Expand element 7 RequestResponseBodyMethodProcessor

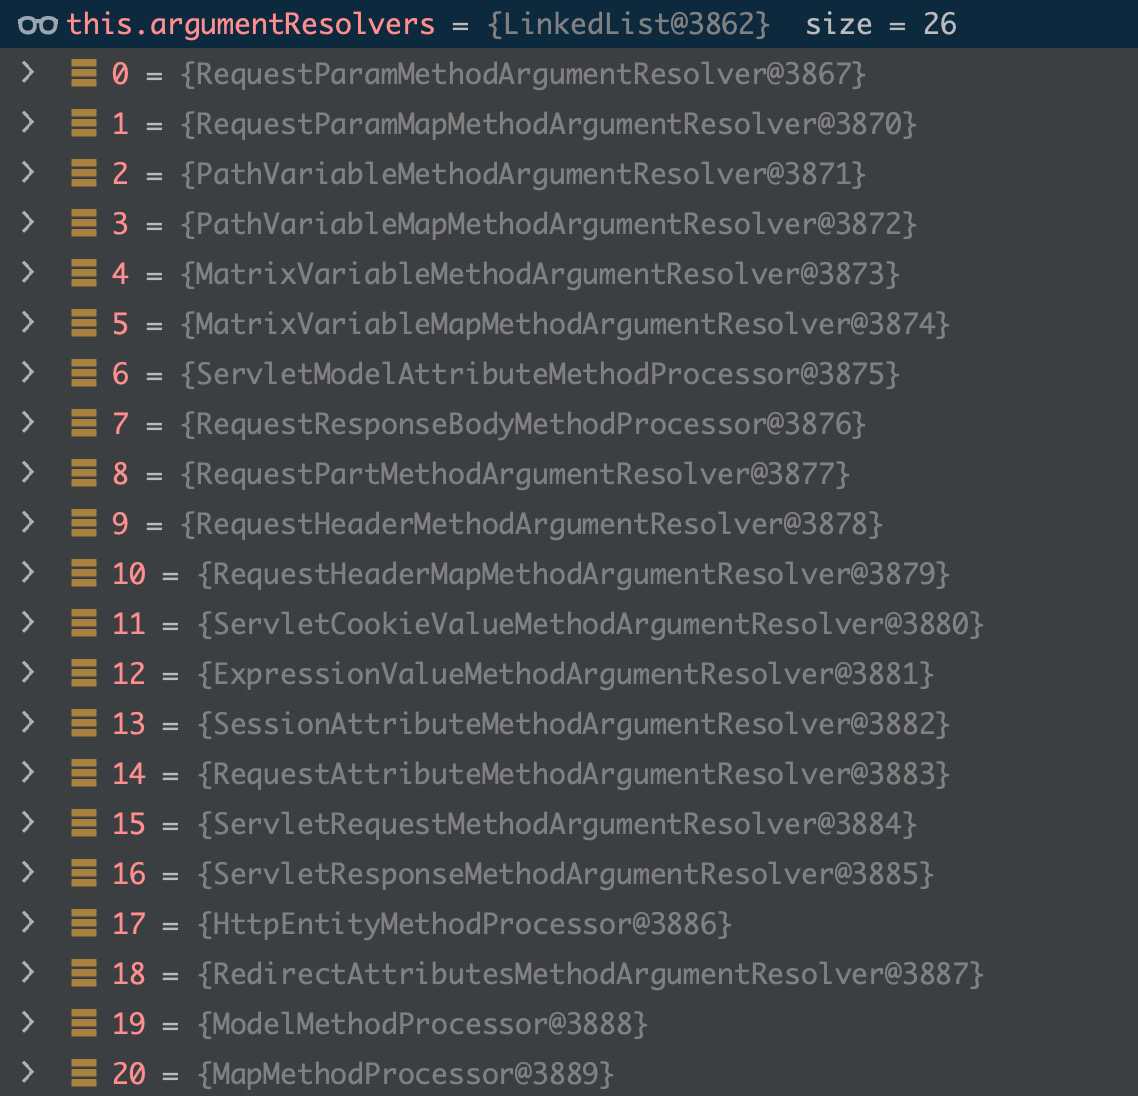coord(28,422)
